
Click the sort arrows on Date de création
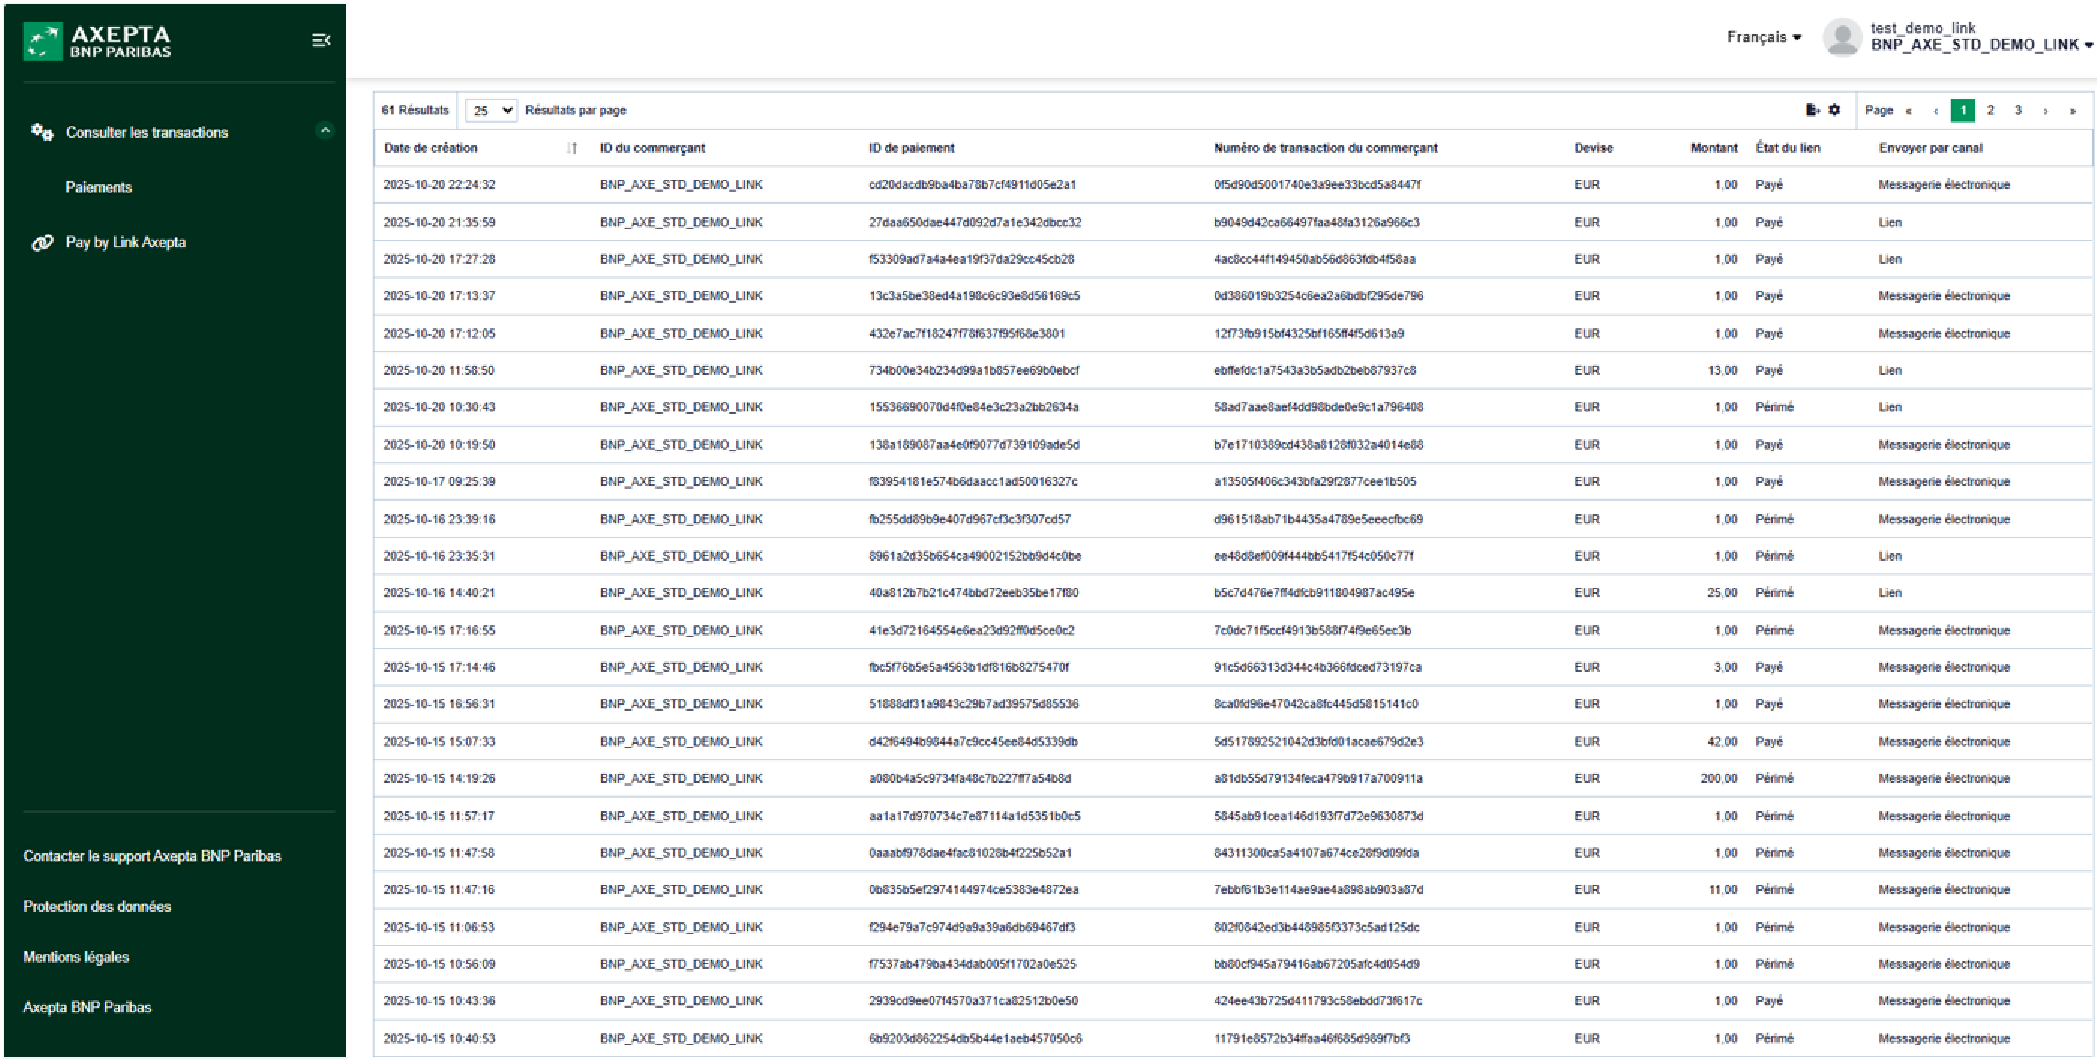[572, 148]
